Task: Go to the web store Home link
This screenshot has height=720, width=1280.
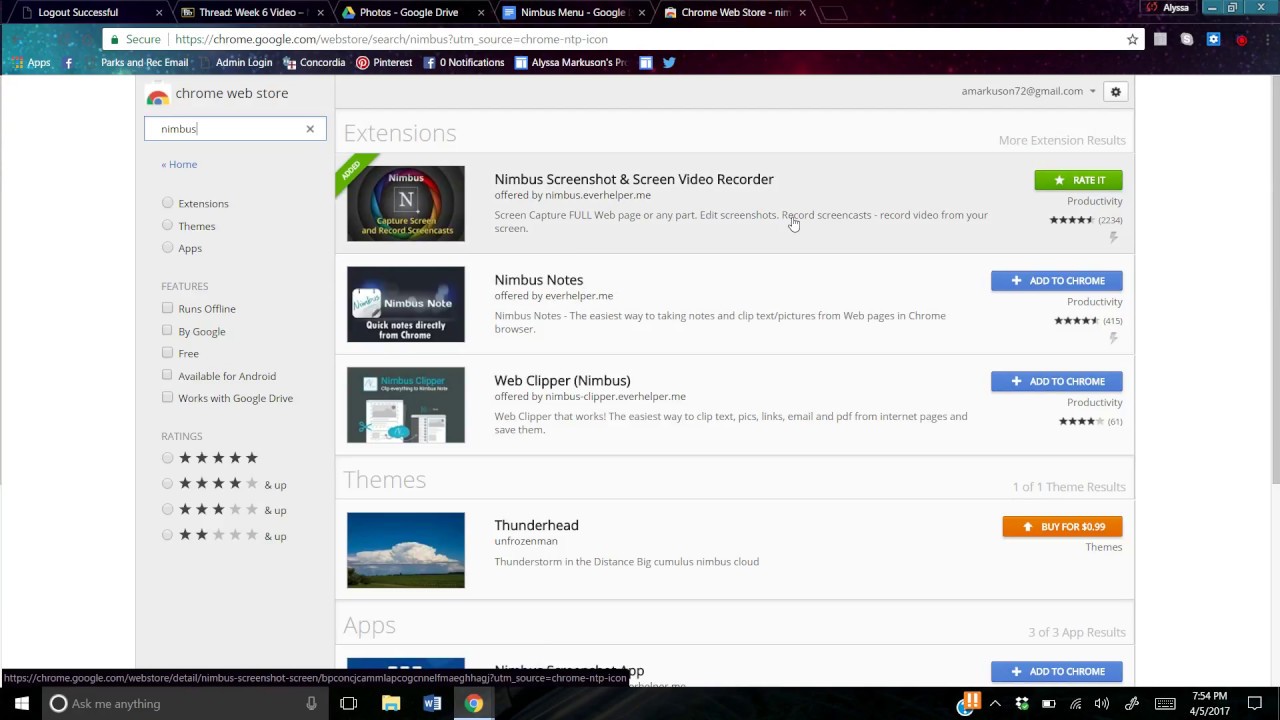Action: click(179, 164)
